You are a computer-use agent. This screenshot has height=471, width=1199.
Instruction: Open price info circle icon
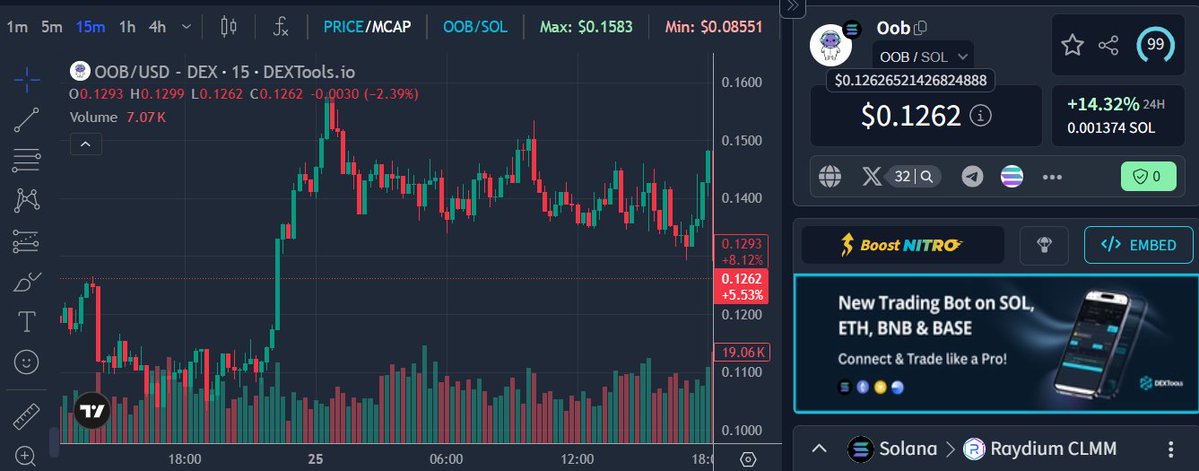click(980, 115)
